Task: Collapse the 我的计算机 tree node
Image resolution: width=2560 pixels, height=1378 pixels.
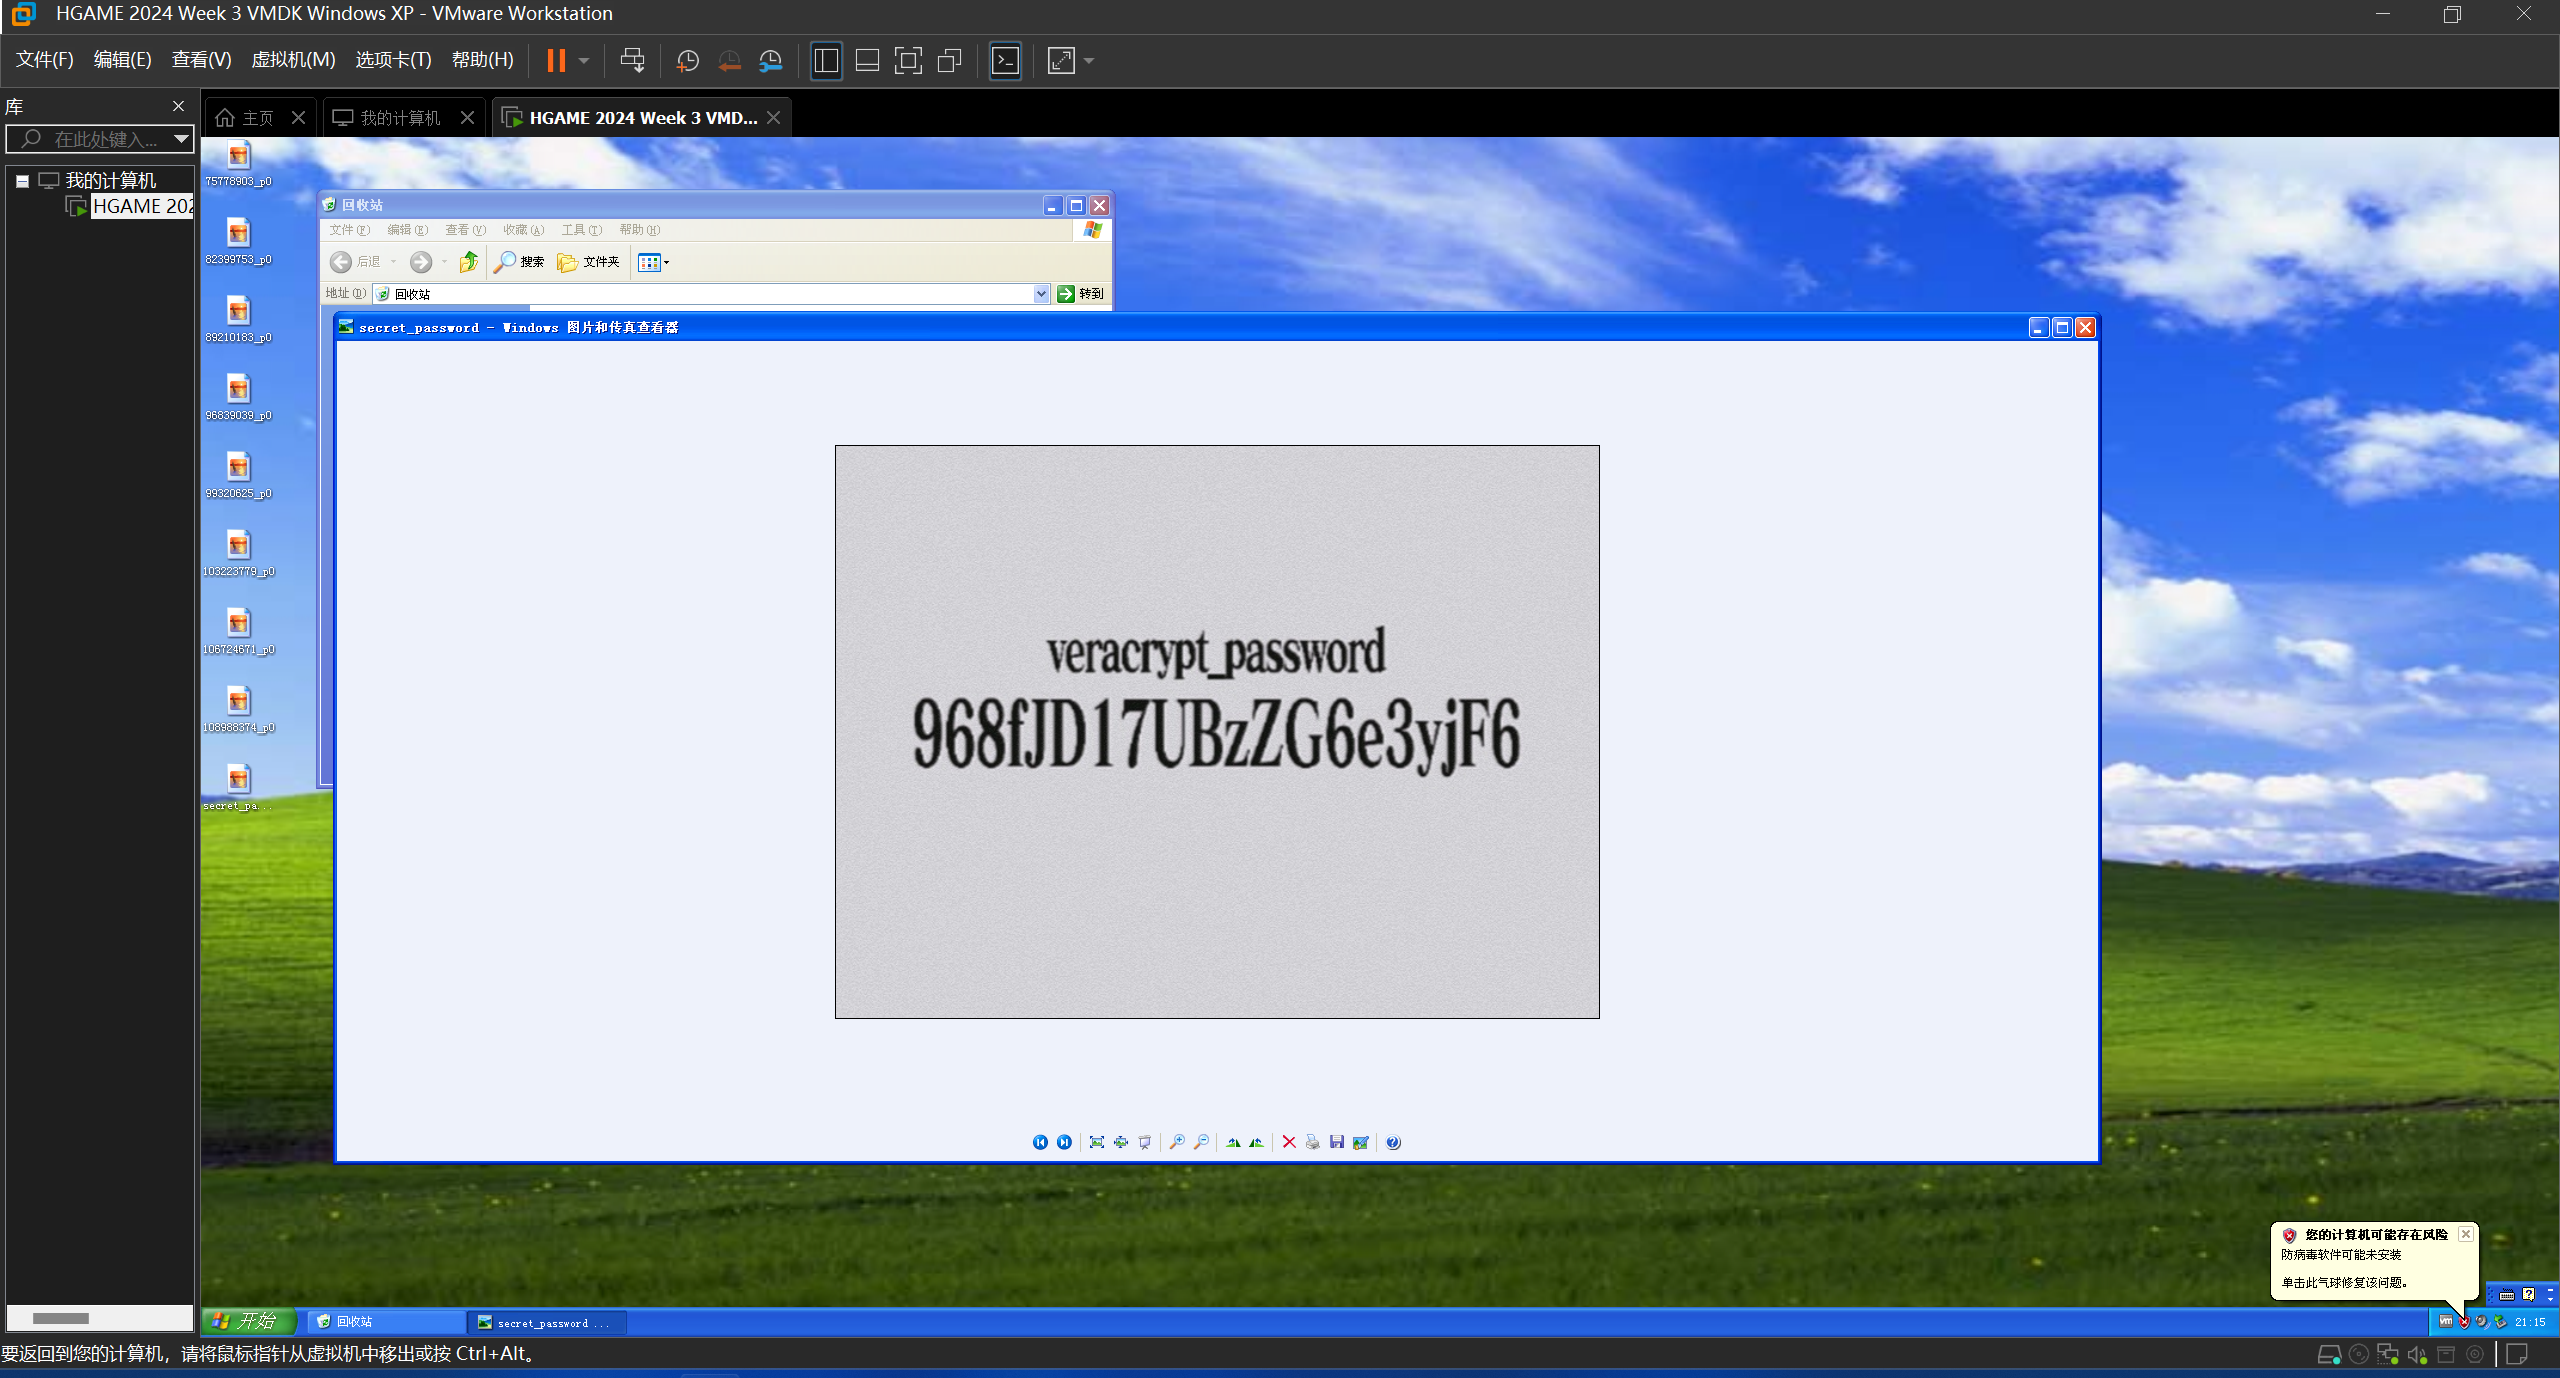Action: click(x=22, y=181)
